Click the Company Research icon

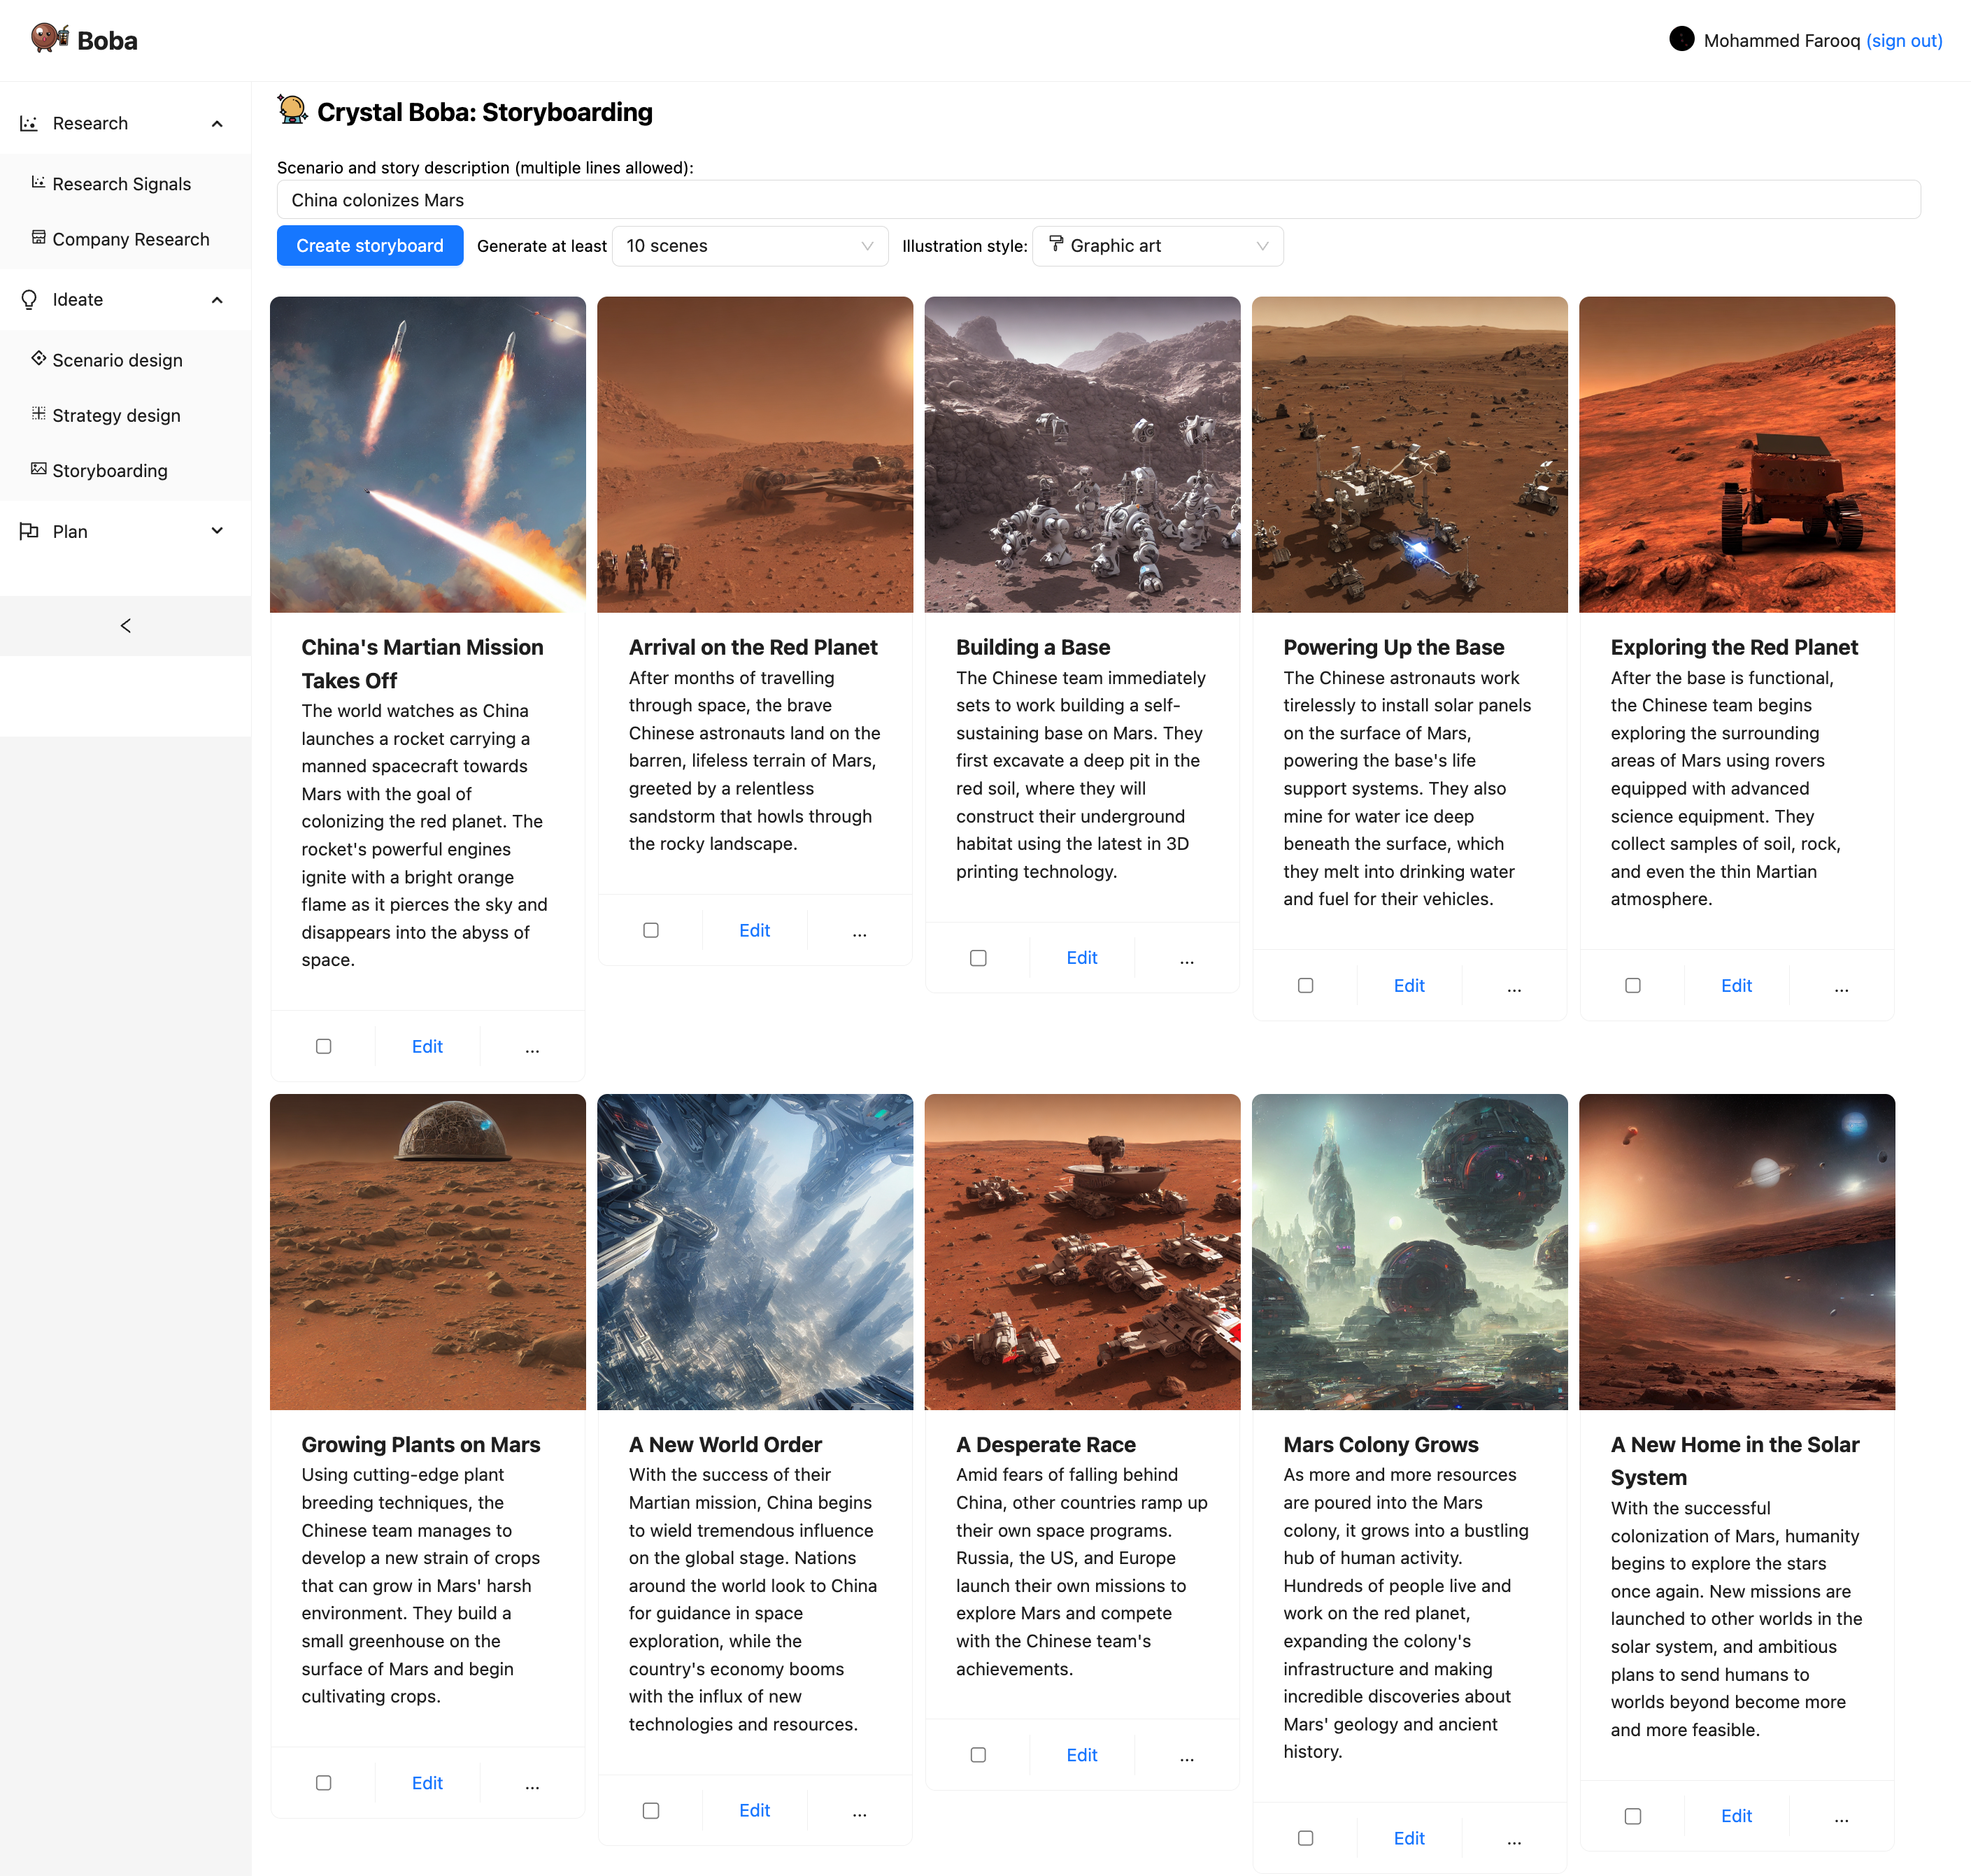38,237
